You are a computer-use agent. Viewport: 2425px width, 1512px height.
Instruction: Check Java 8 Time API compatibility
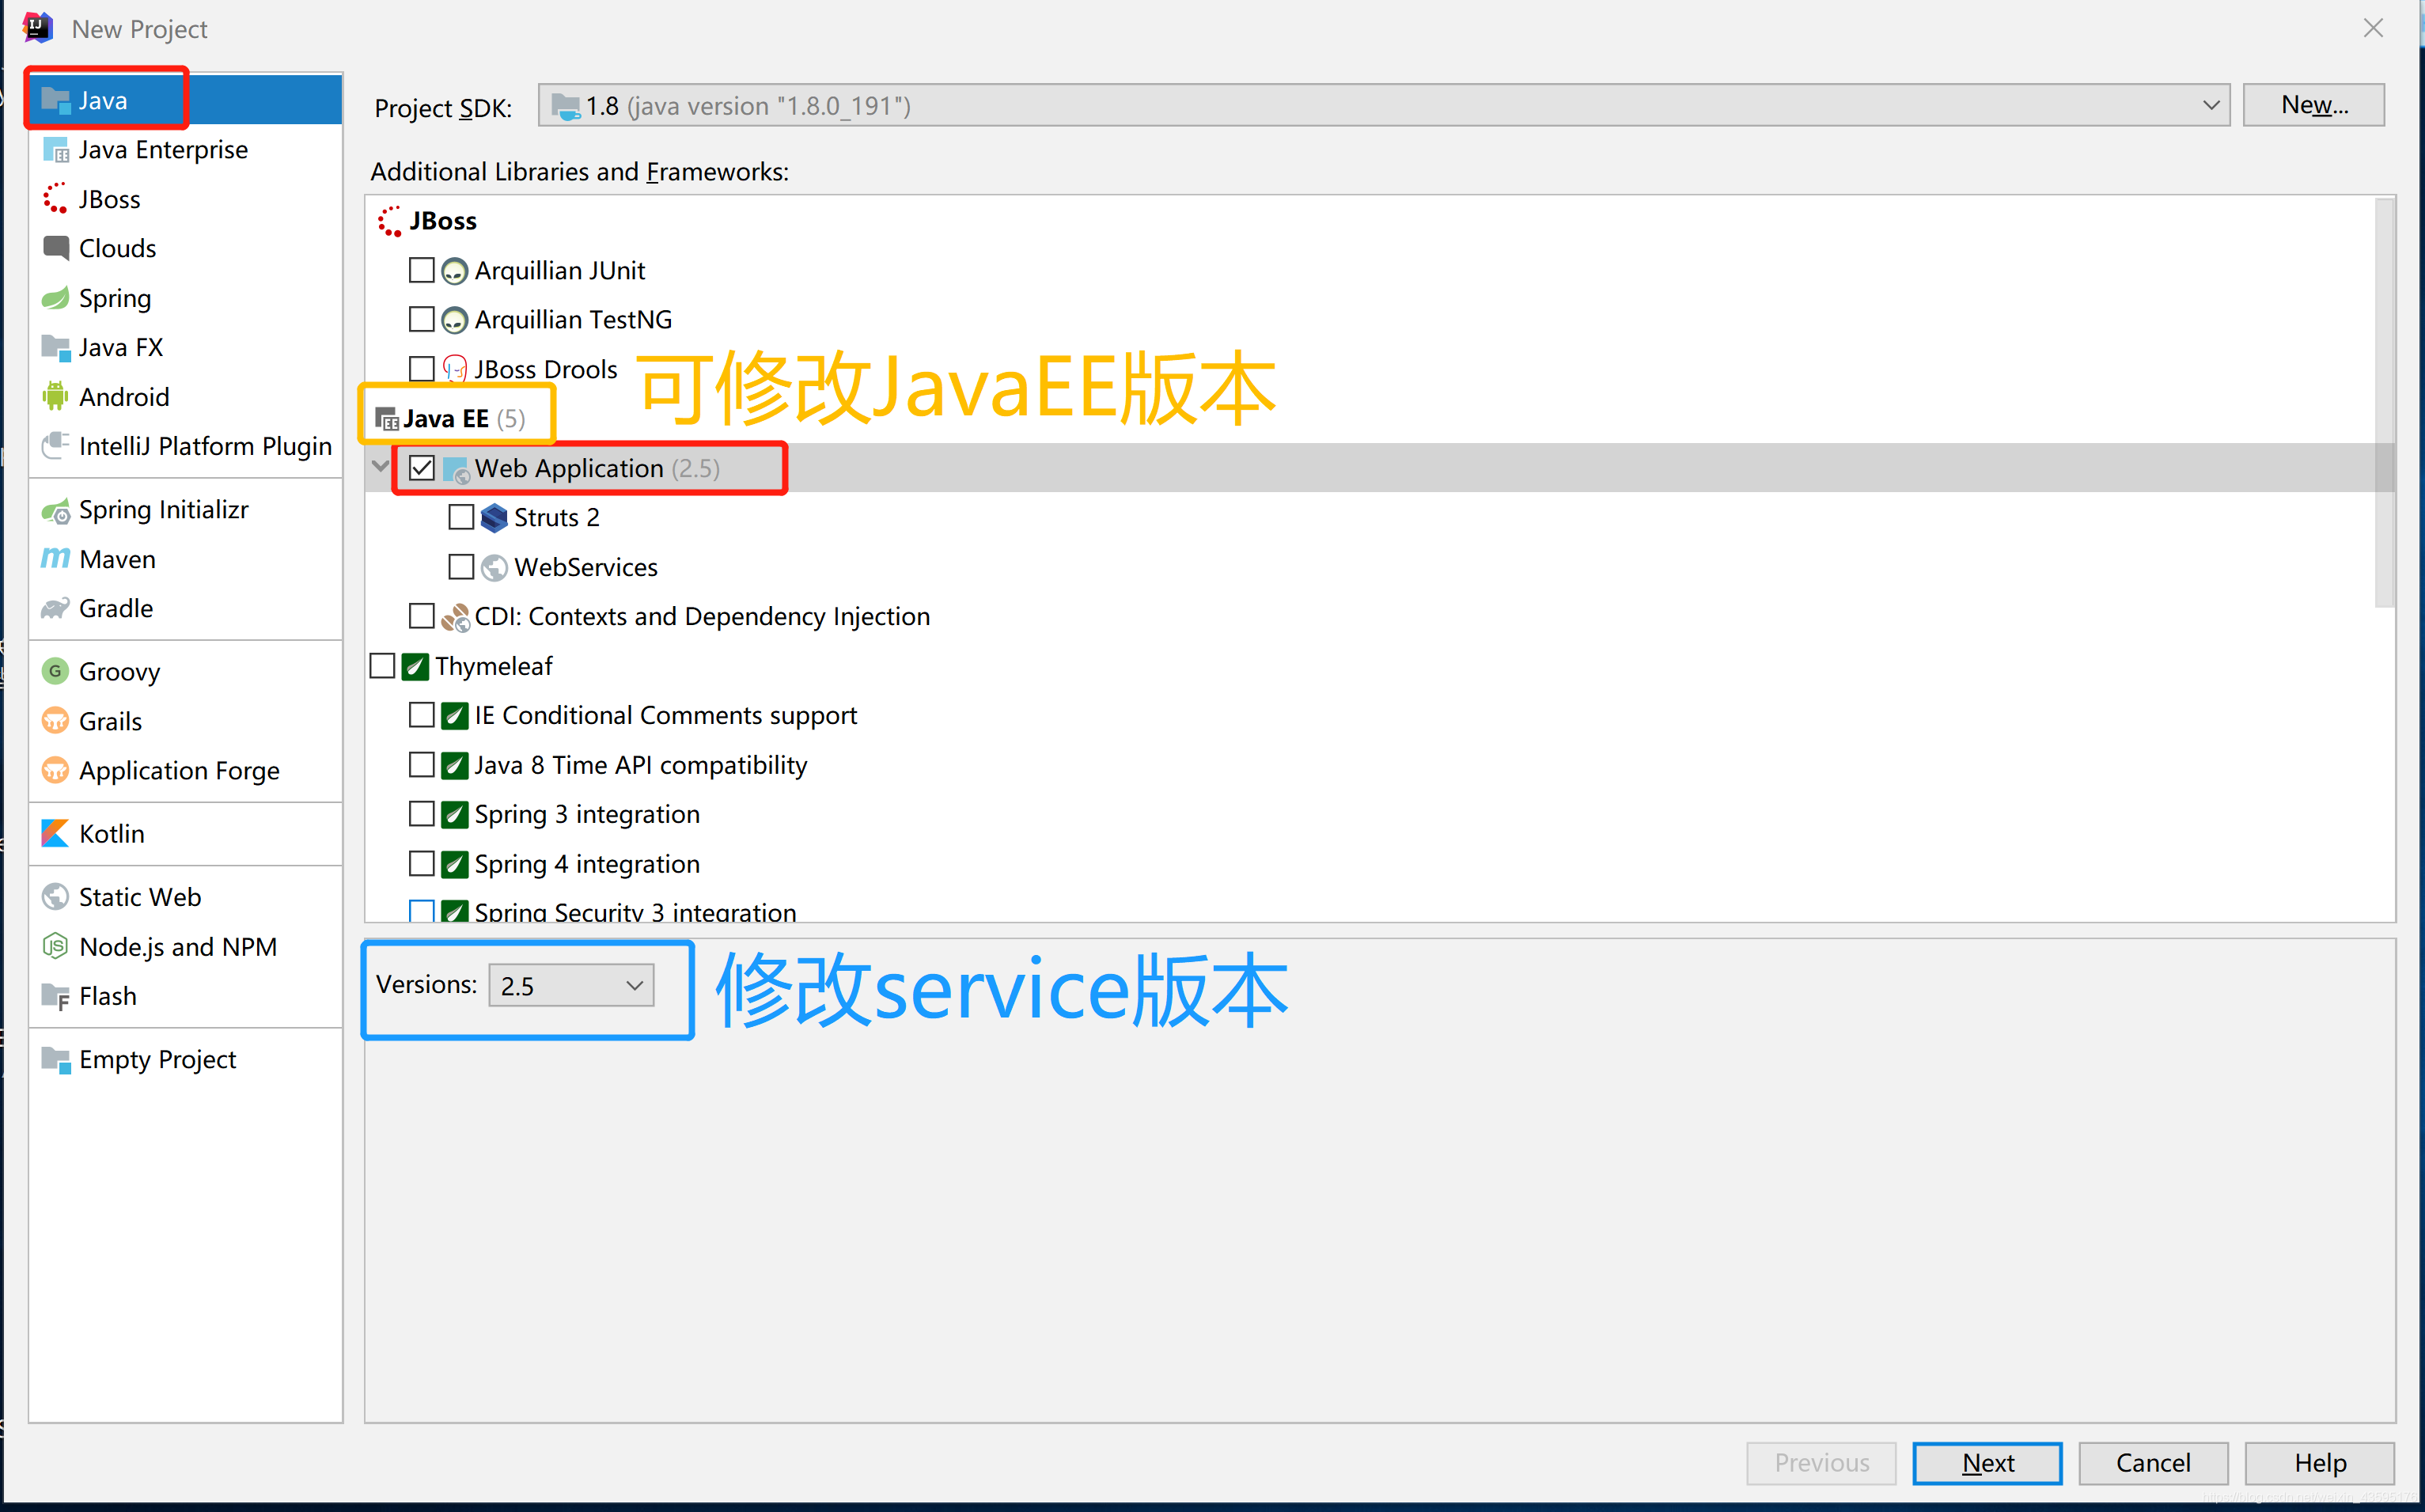(x=422, y=765)
